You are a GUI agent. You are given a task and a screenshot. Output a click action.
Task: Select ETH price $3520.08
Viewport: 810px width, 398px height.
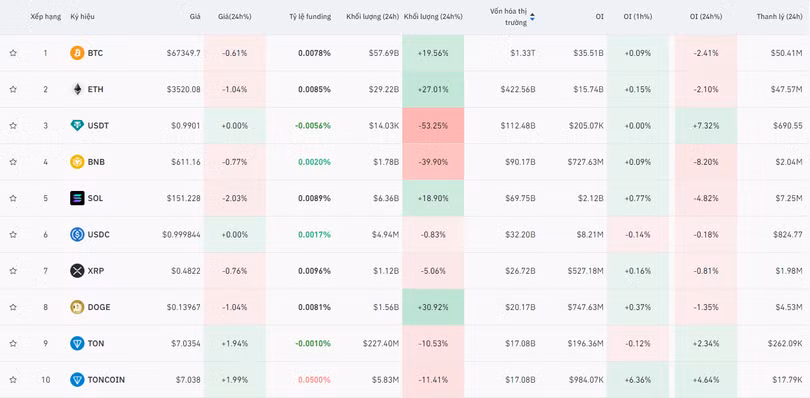click(183, 89)
